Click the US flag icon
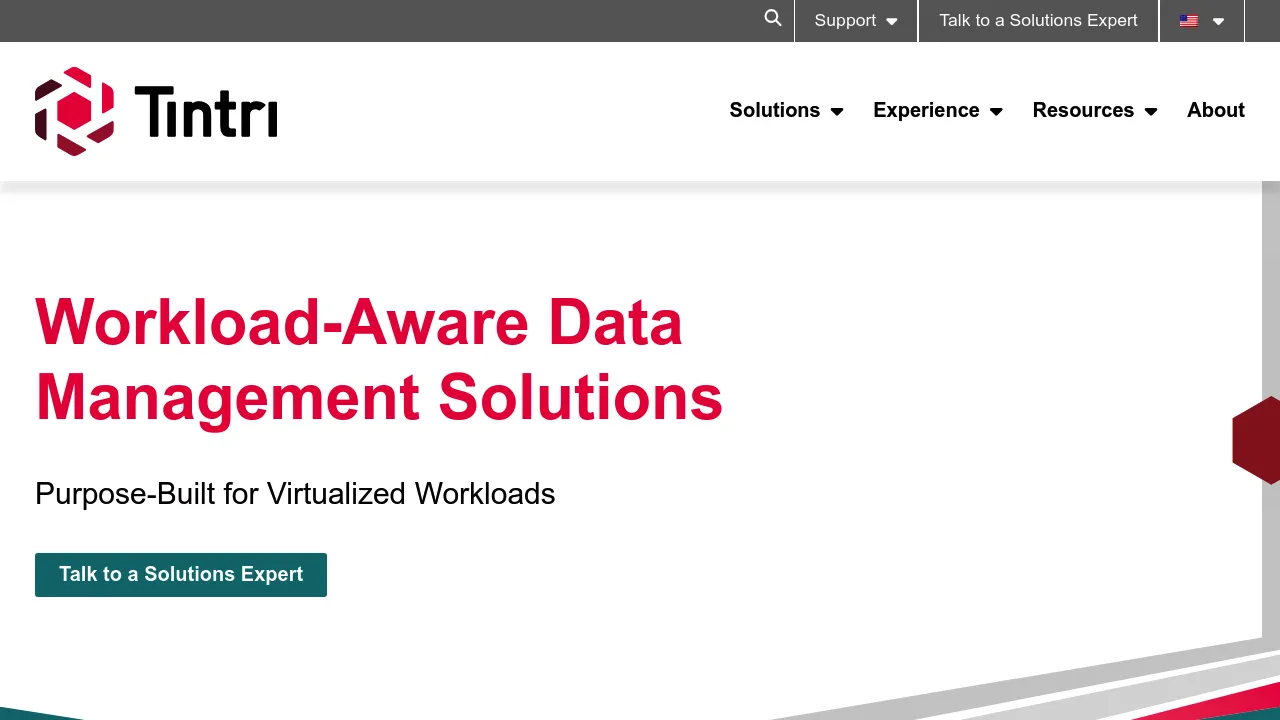This screenshot has width=1280, height=720. click(x=1188, y=21)
